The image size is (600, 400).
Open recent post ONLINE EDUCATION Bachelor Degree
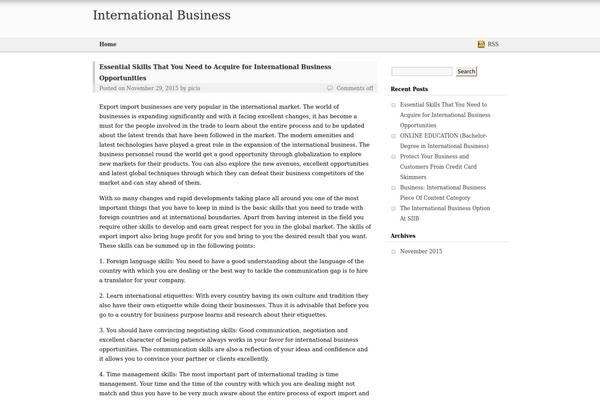coord(444,141)
